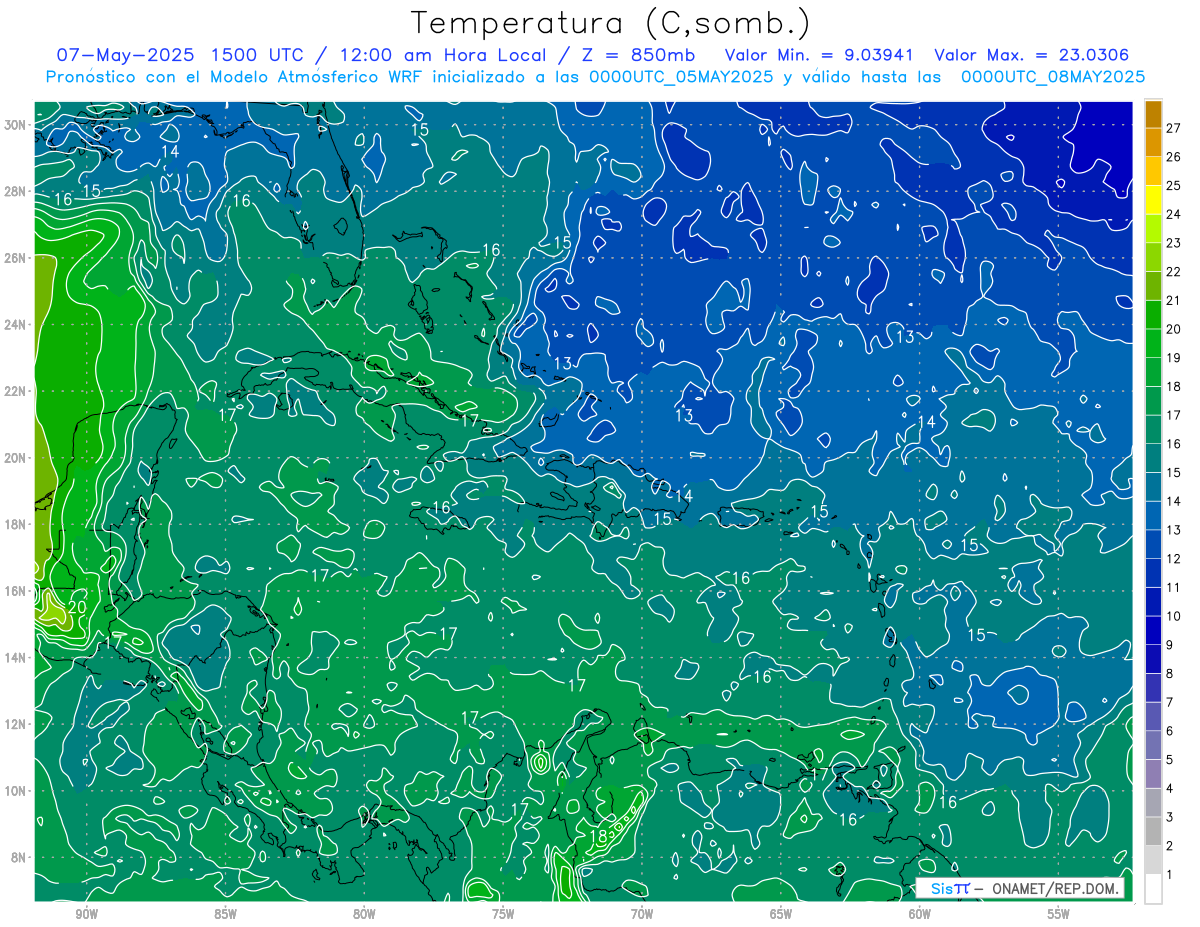Screen dimensions: 1200x927
Task: Click the "8" value on the color legend
Action: [1170, 674]
